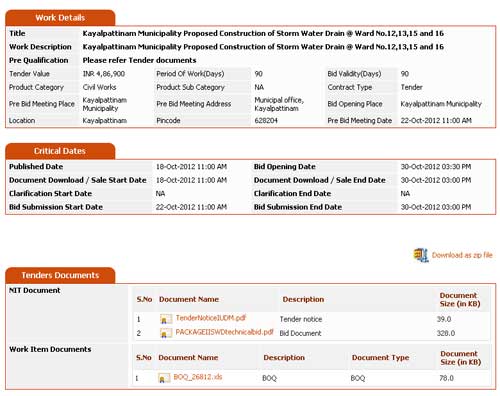Click the Pre Bid Meeting Date value
This screenshot has height=396, width=500.
point(436,121)
